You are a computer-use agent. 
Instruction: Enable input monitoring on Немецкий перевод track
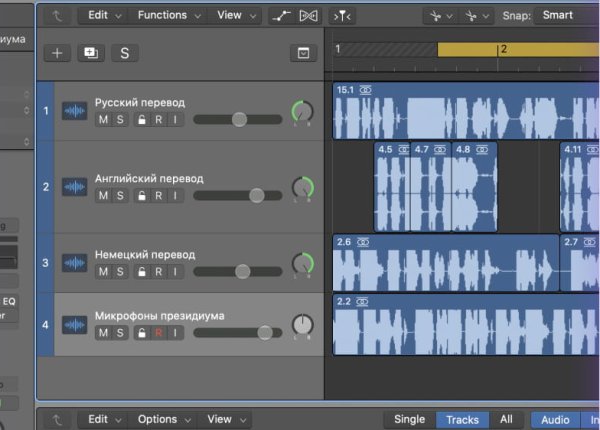click(175, 272)
